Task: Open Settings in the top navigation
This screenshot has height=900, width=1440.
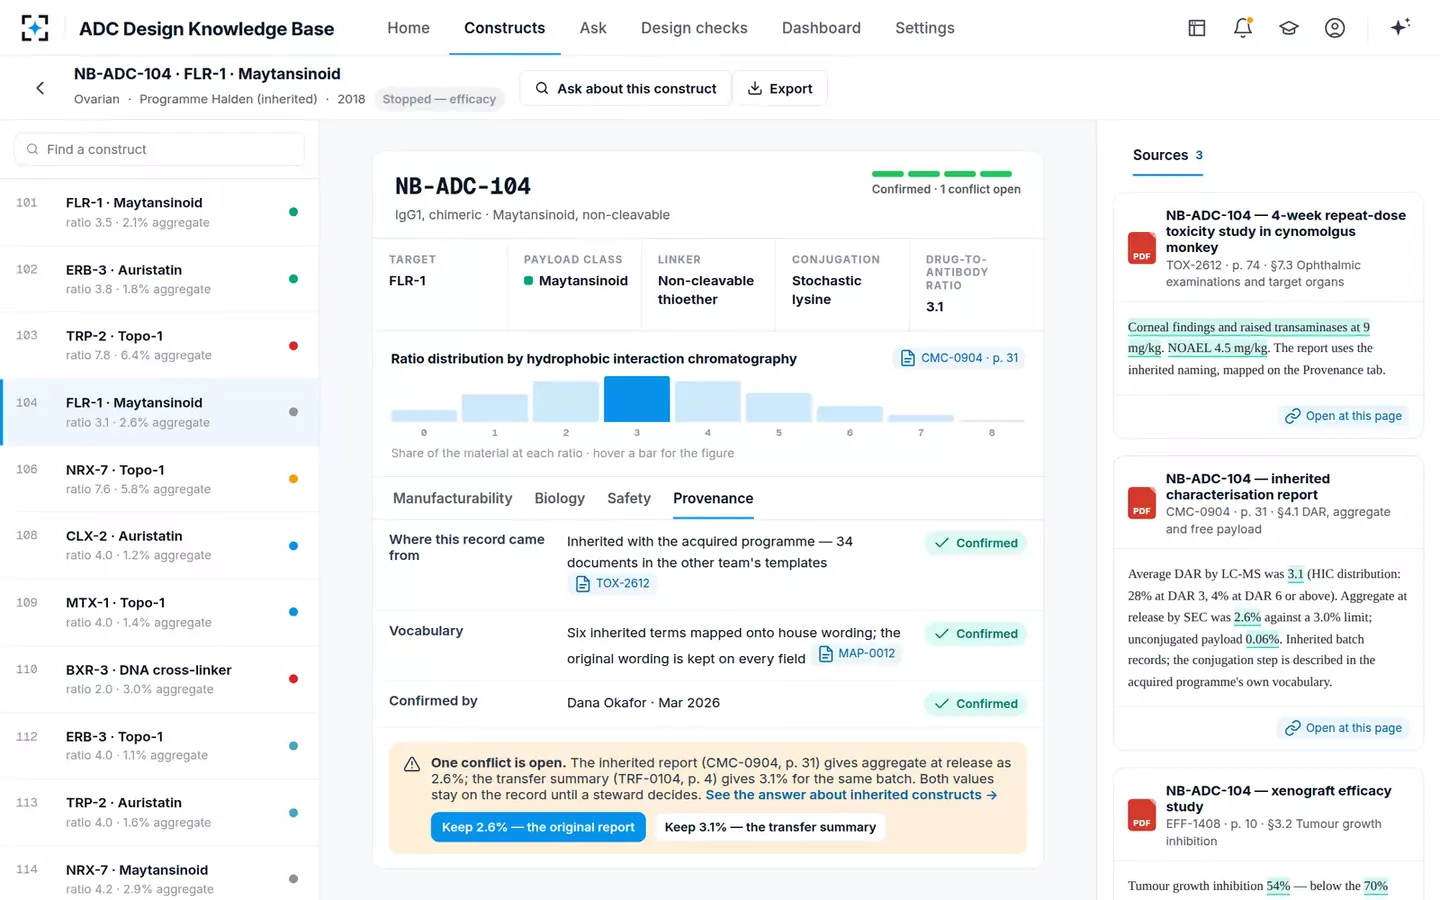Action: (x=925, y=28)
